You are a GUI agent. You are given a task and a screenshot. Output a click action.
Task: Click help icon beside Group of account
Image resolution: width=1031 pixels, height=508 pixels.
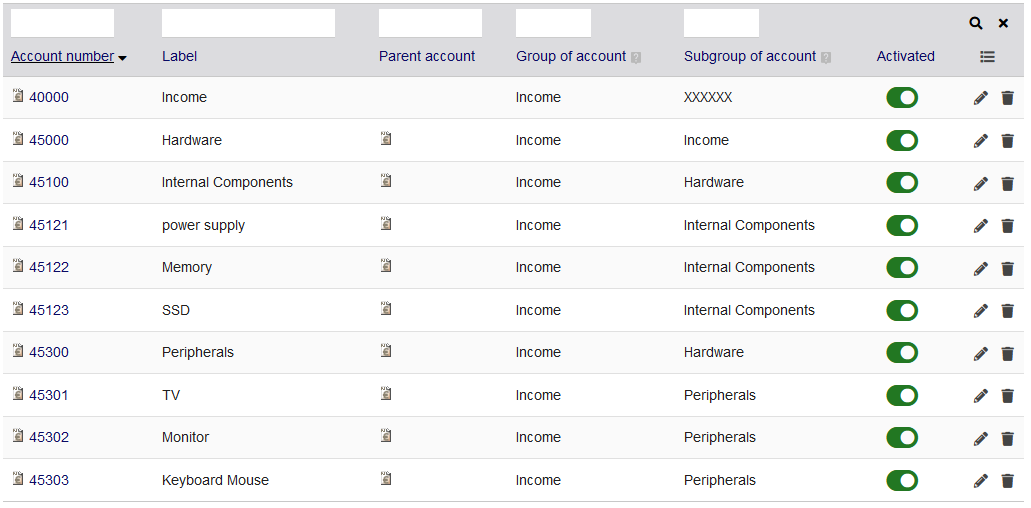tap(636, 58)
